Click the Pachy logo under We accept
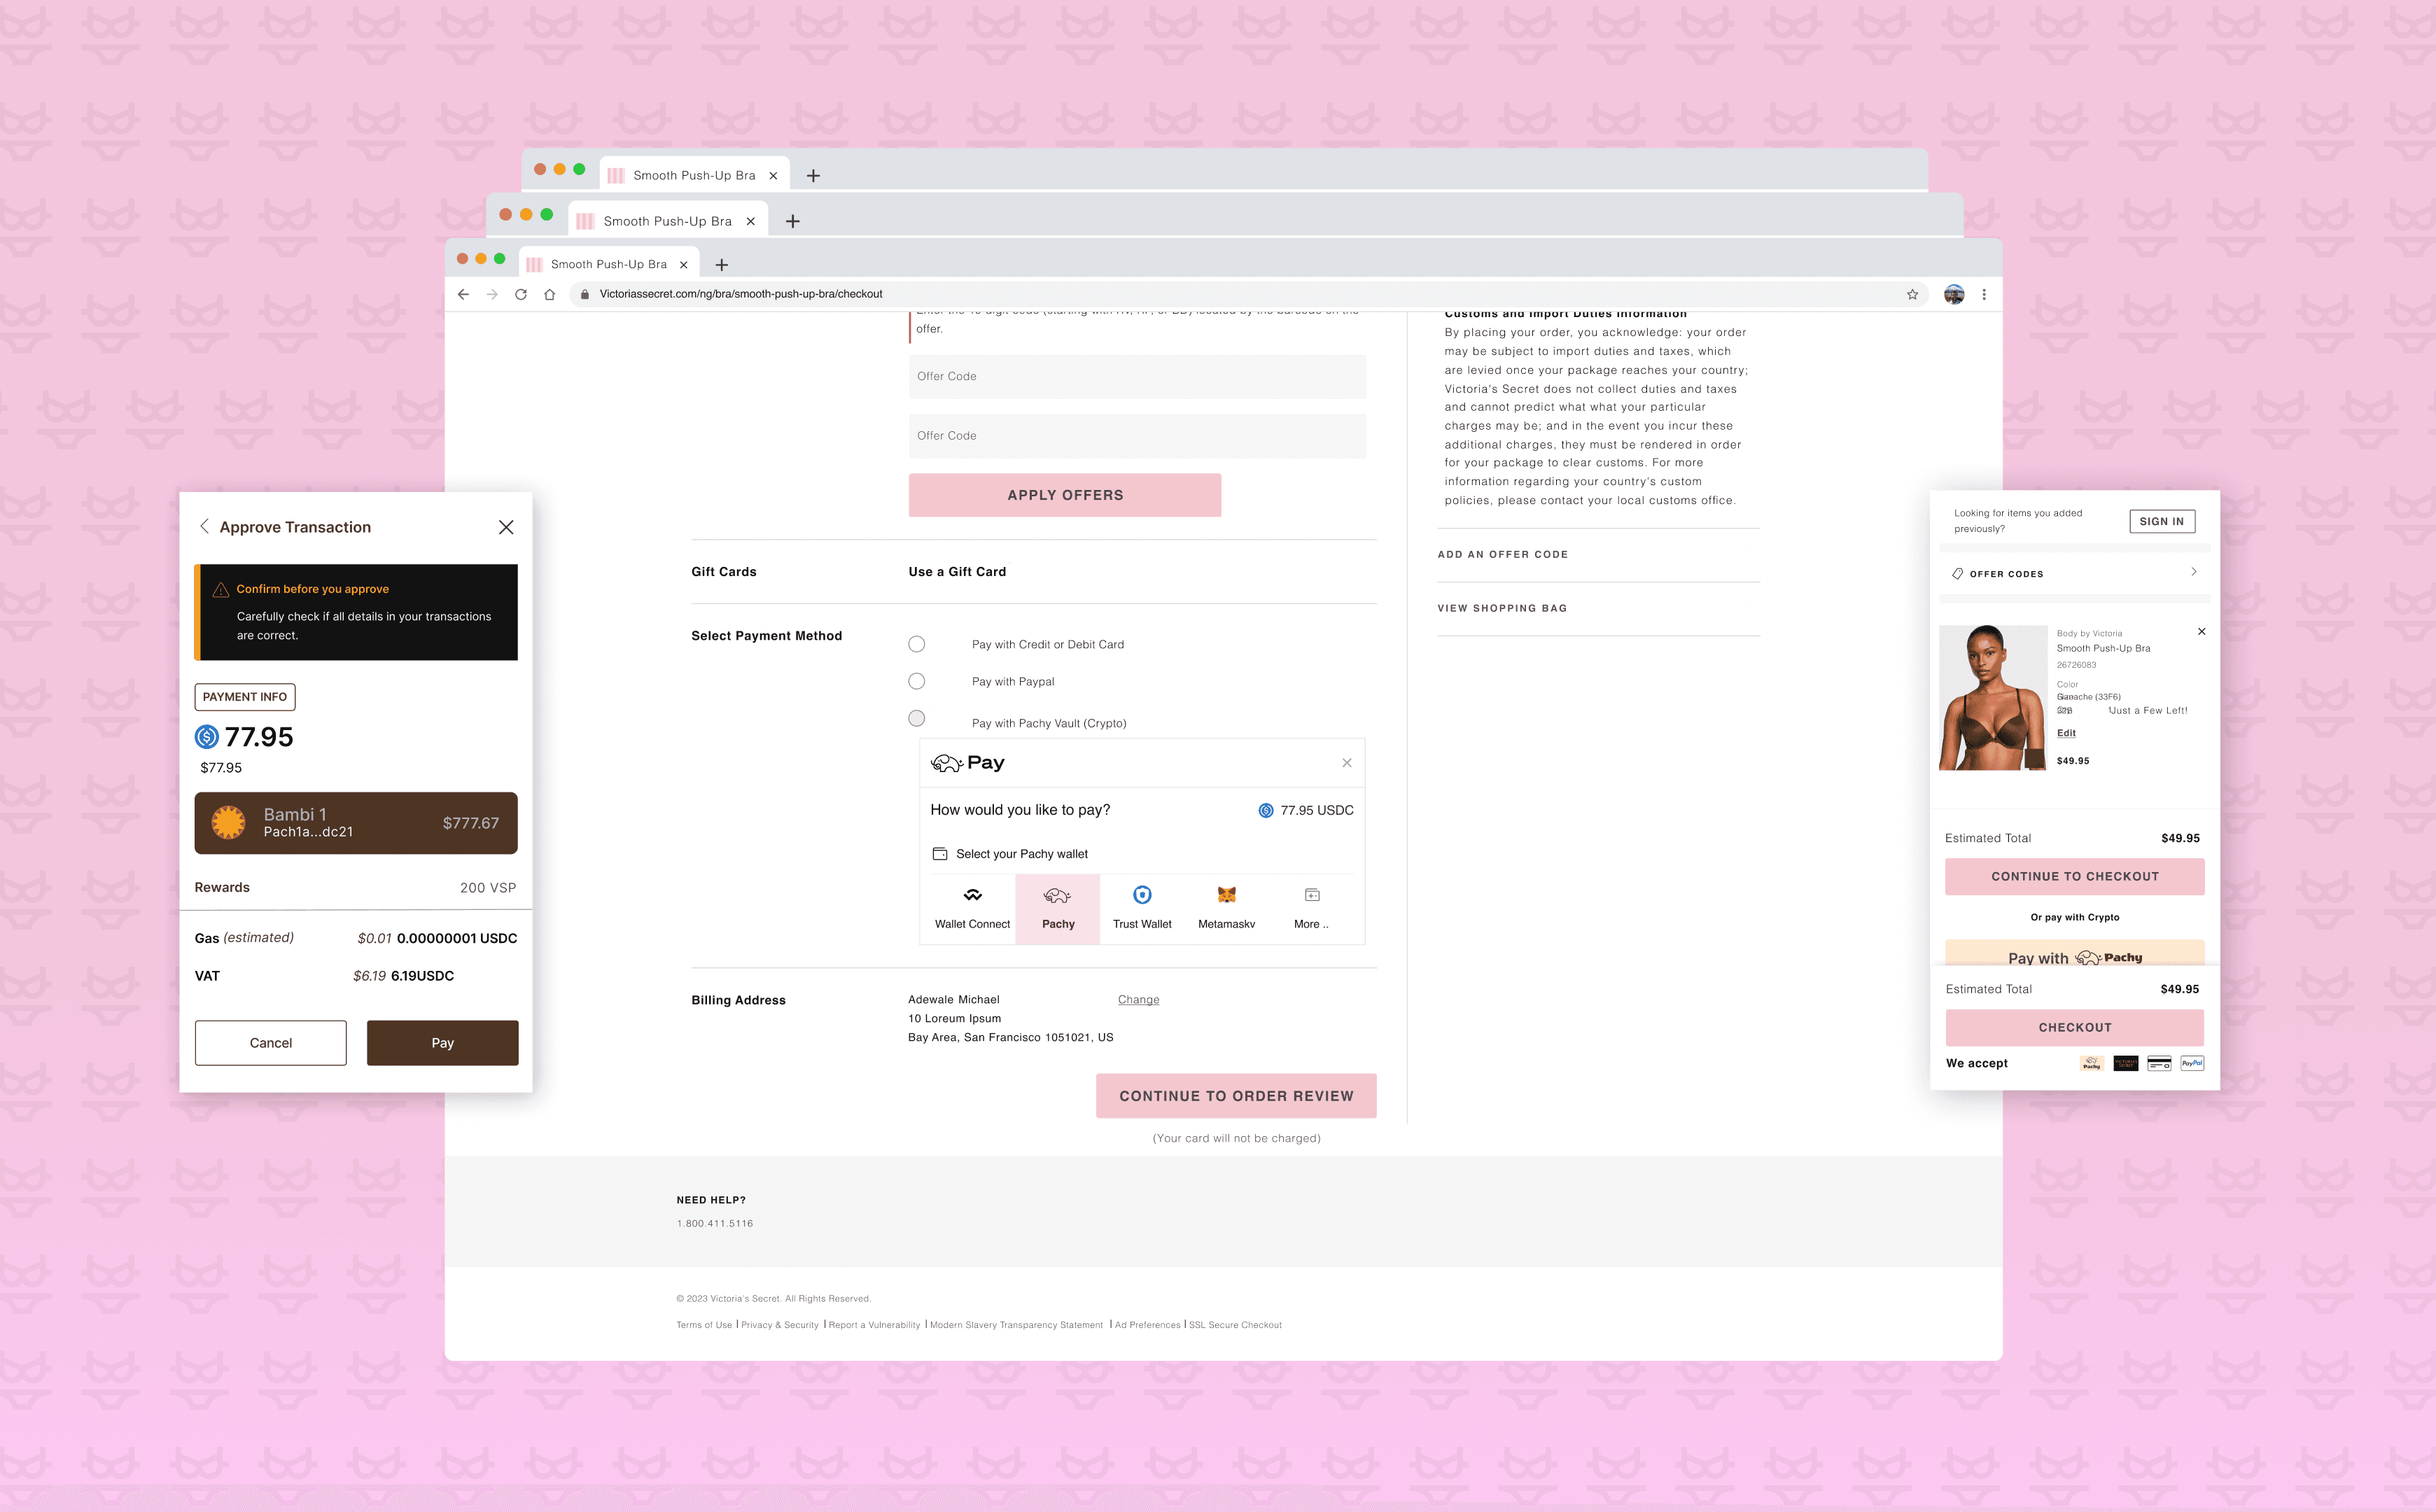Screen dimensions: 2436x1512 (x=2091, y=1063)
